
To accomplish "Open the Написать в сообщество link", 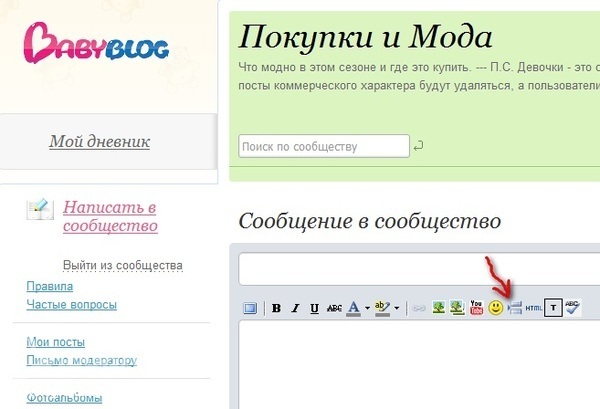I will click(110, 216).
